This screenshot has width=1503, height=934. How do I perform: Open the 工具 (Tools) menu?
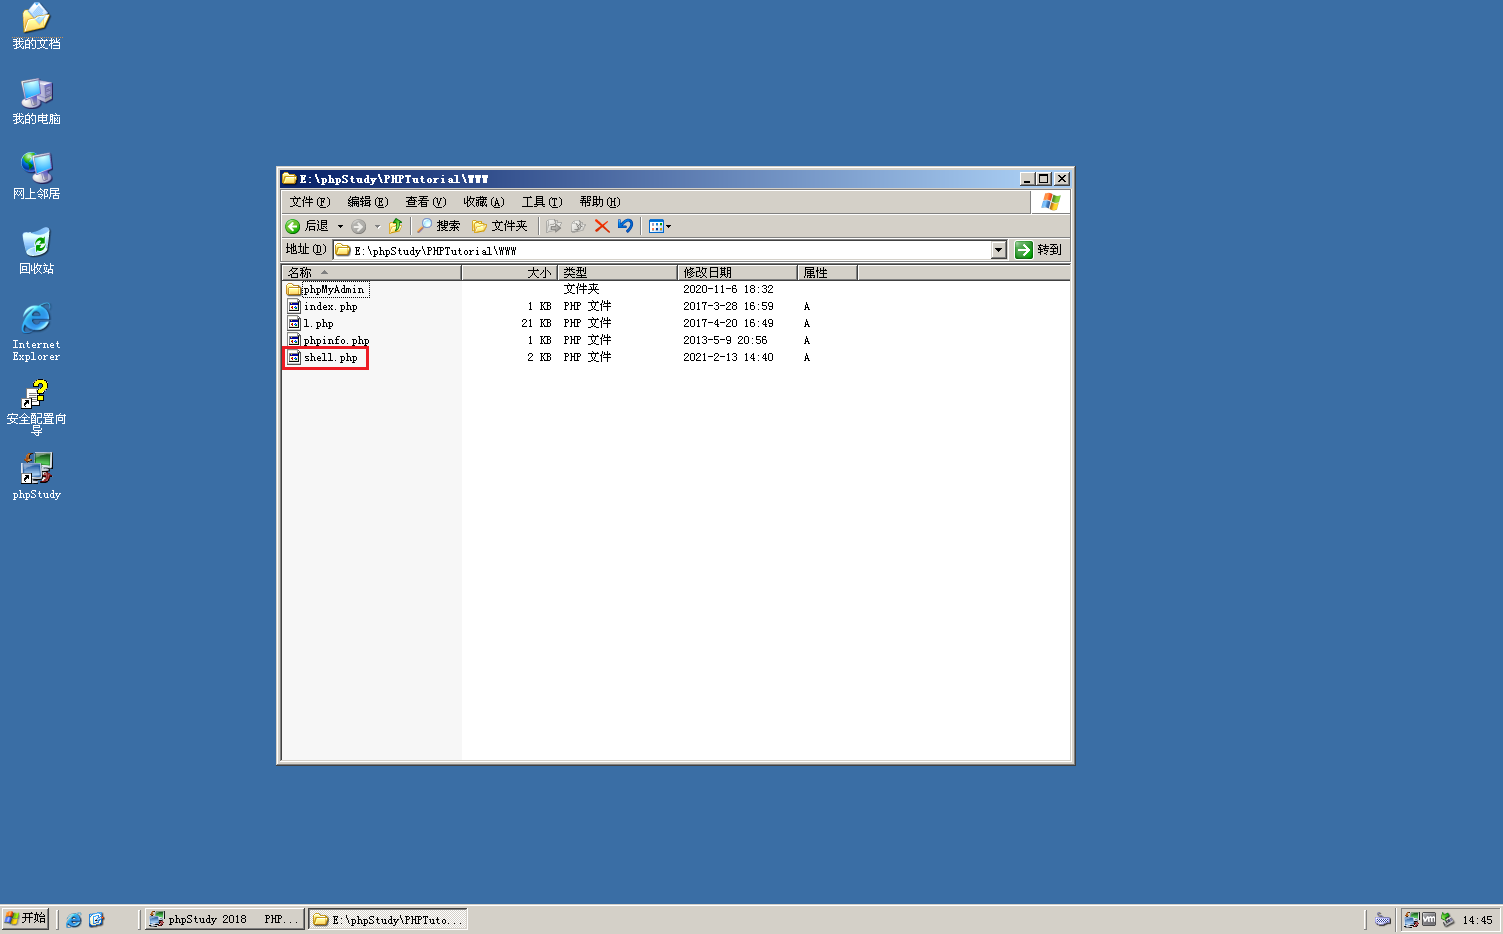point(541,201)
